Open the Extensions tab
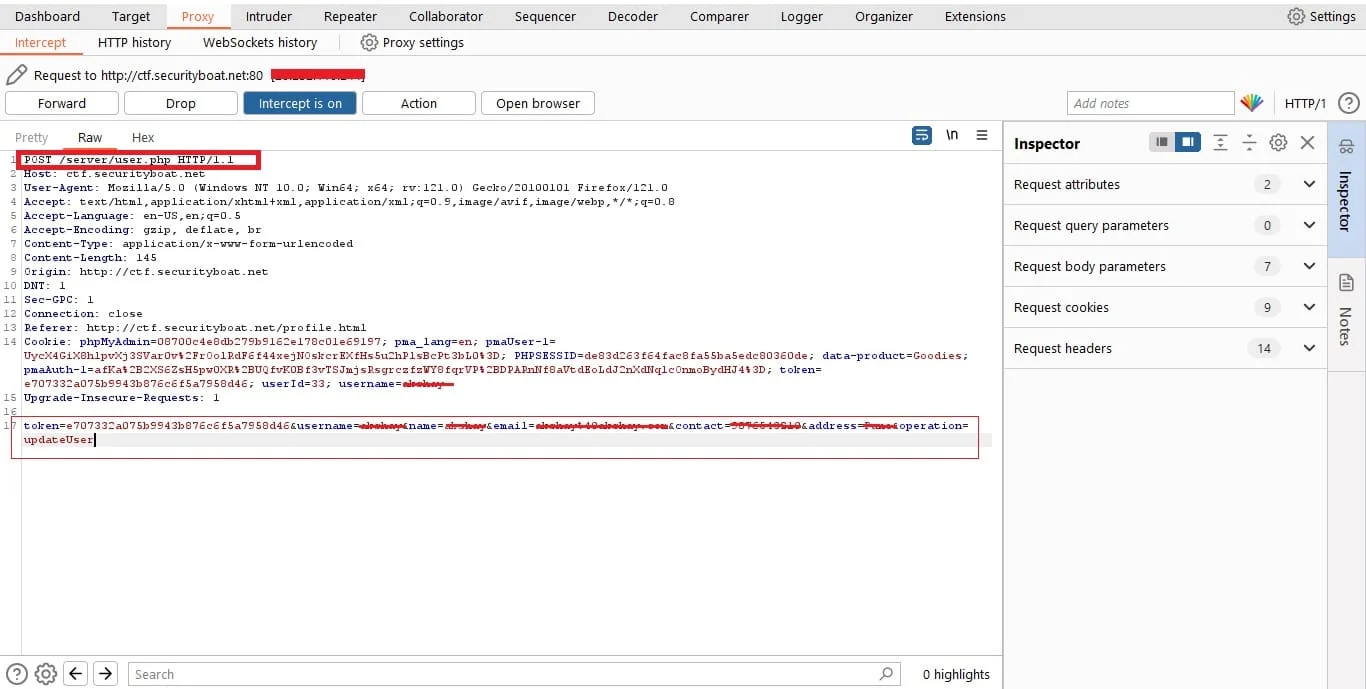 click(975, 16)
